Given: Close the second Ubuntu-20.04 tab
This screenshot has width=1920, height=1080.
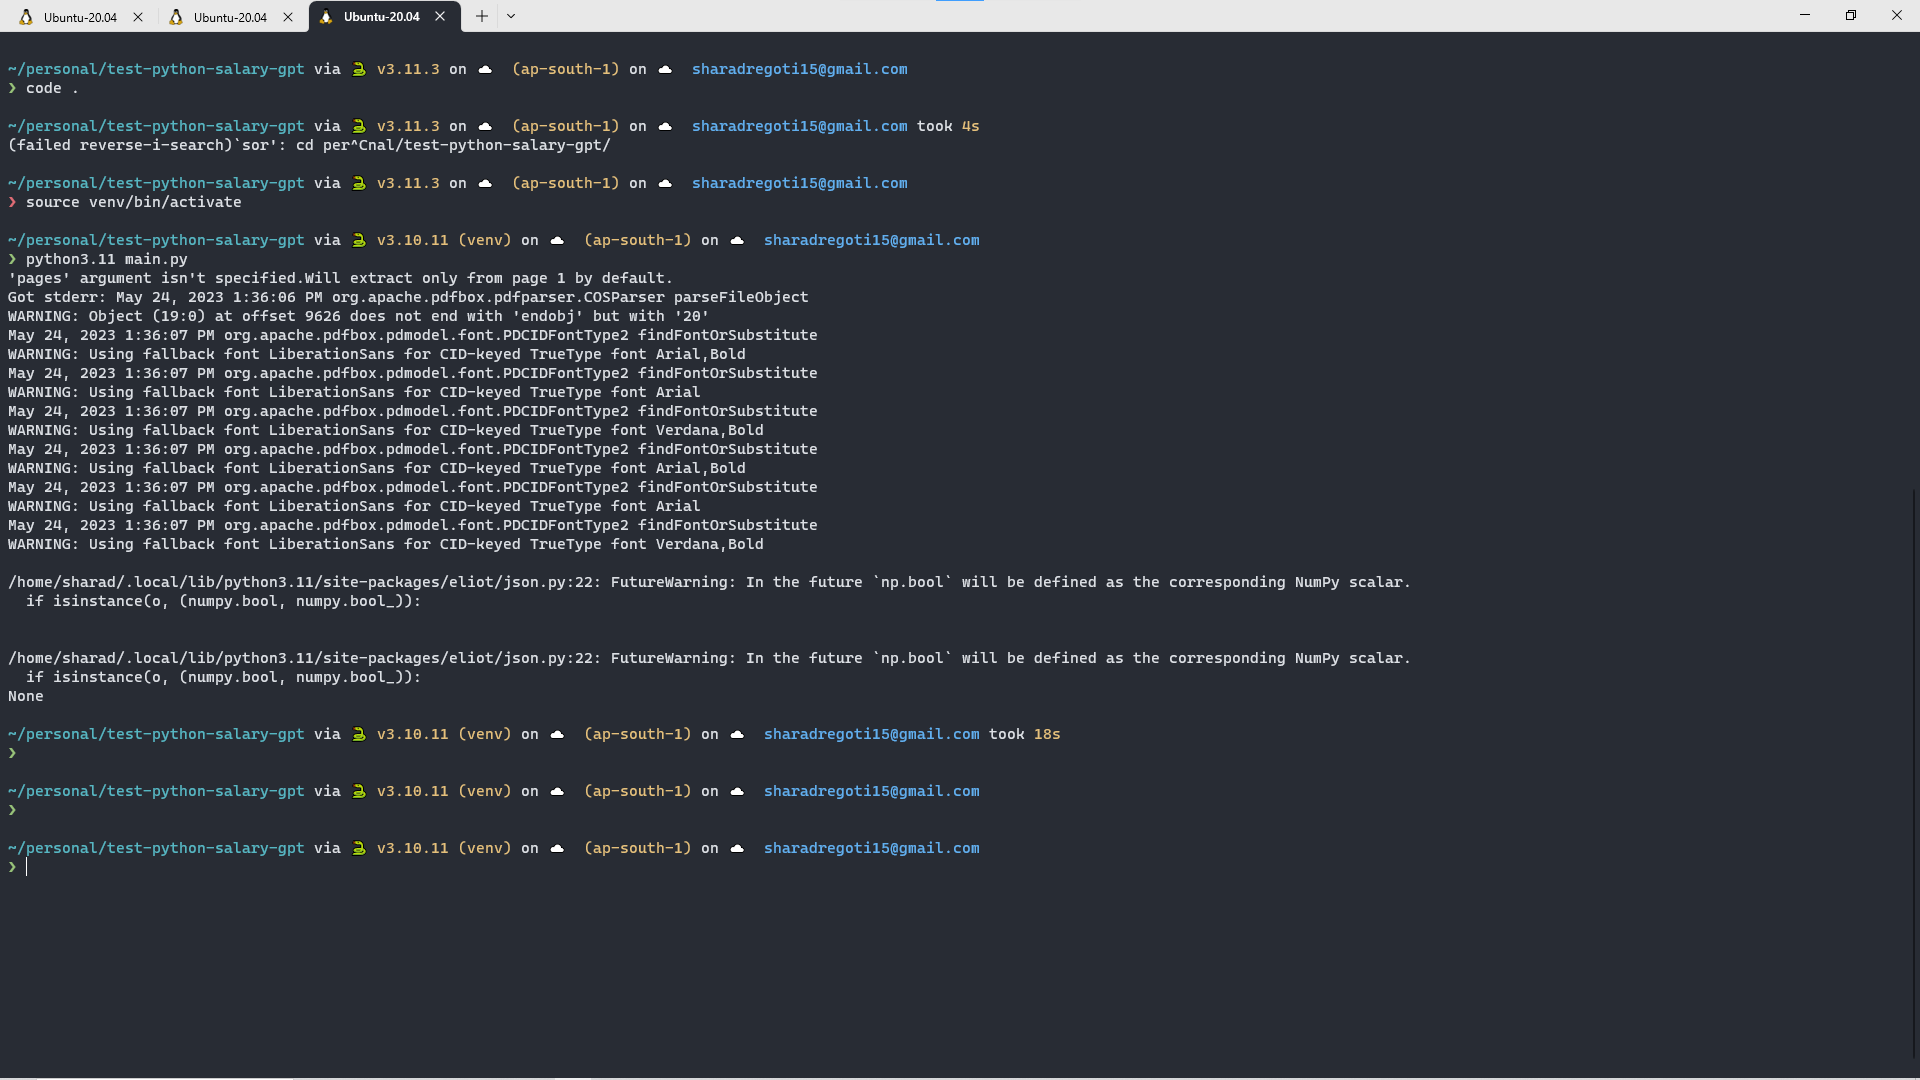Looking at the screenshot, I should (x=288, y=17).
